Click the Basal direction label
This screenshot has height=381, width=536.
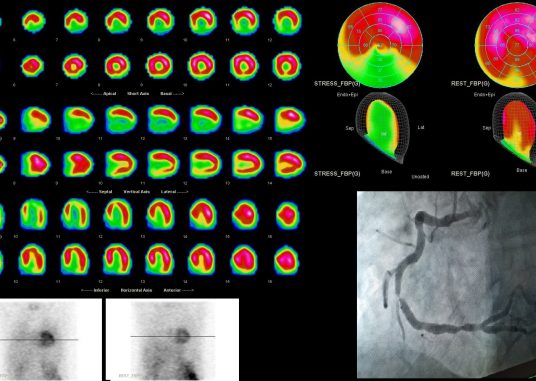[173, 94]
